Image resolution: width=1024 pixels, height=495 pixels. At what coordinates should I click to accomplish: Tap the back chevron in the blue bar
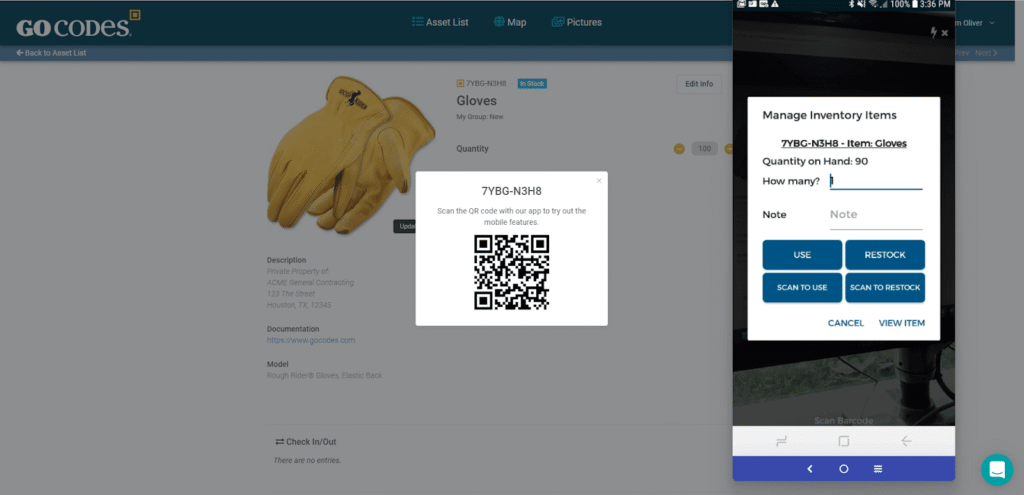(810, 469)
